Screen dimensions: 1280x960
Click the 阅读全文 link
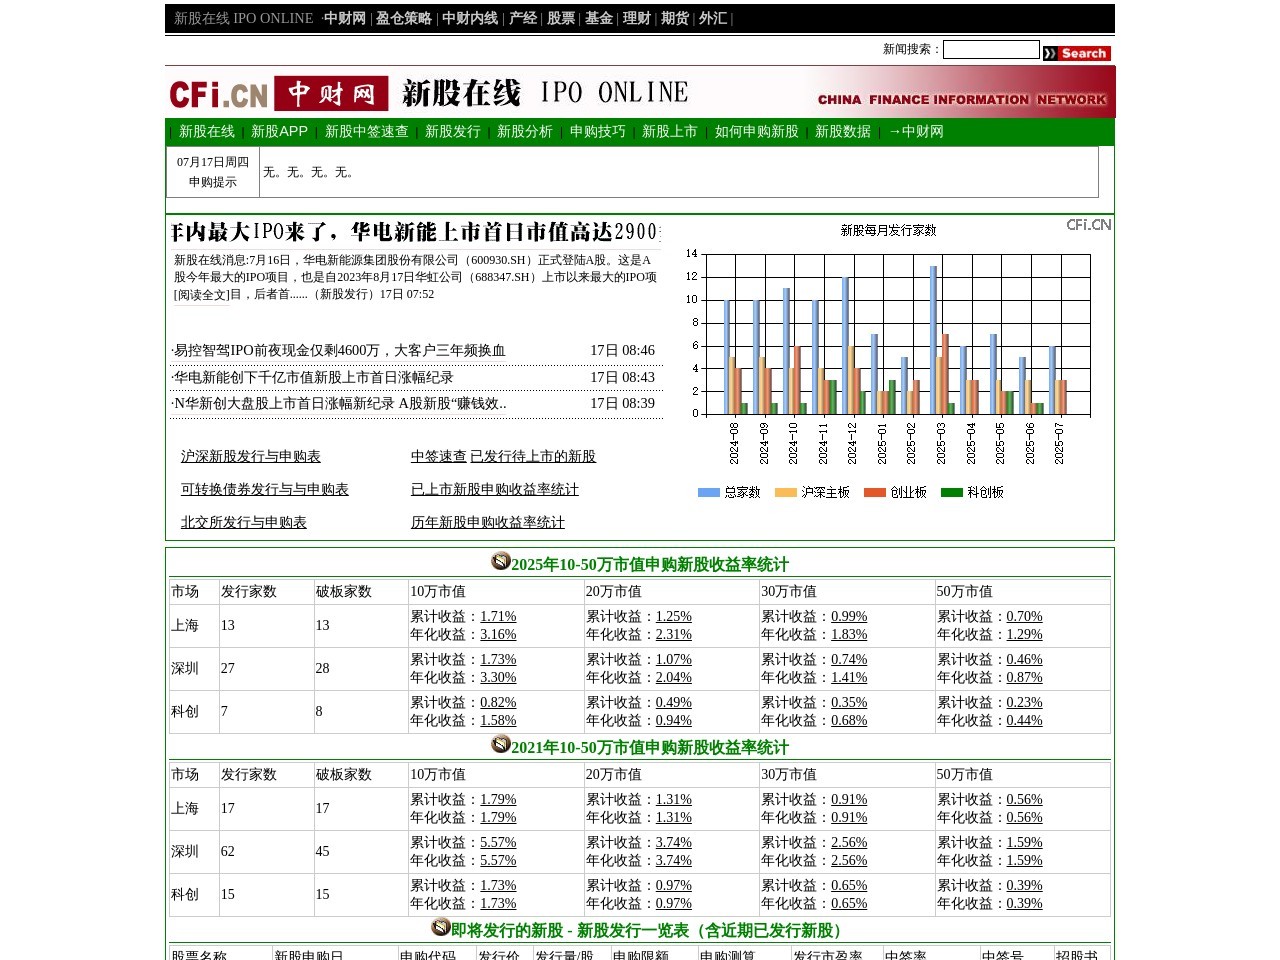(x=201, y=296)
